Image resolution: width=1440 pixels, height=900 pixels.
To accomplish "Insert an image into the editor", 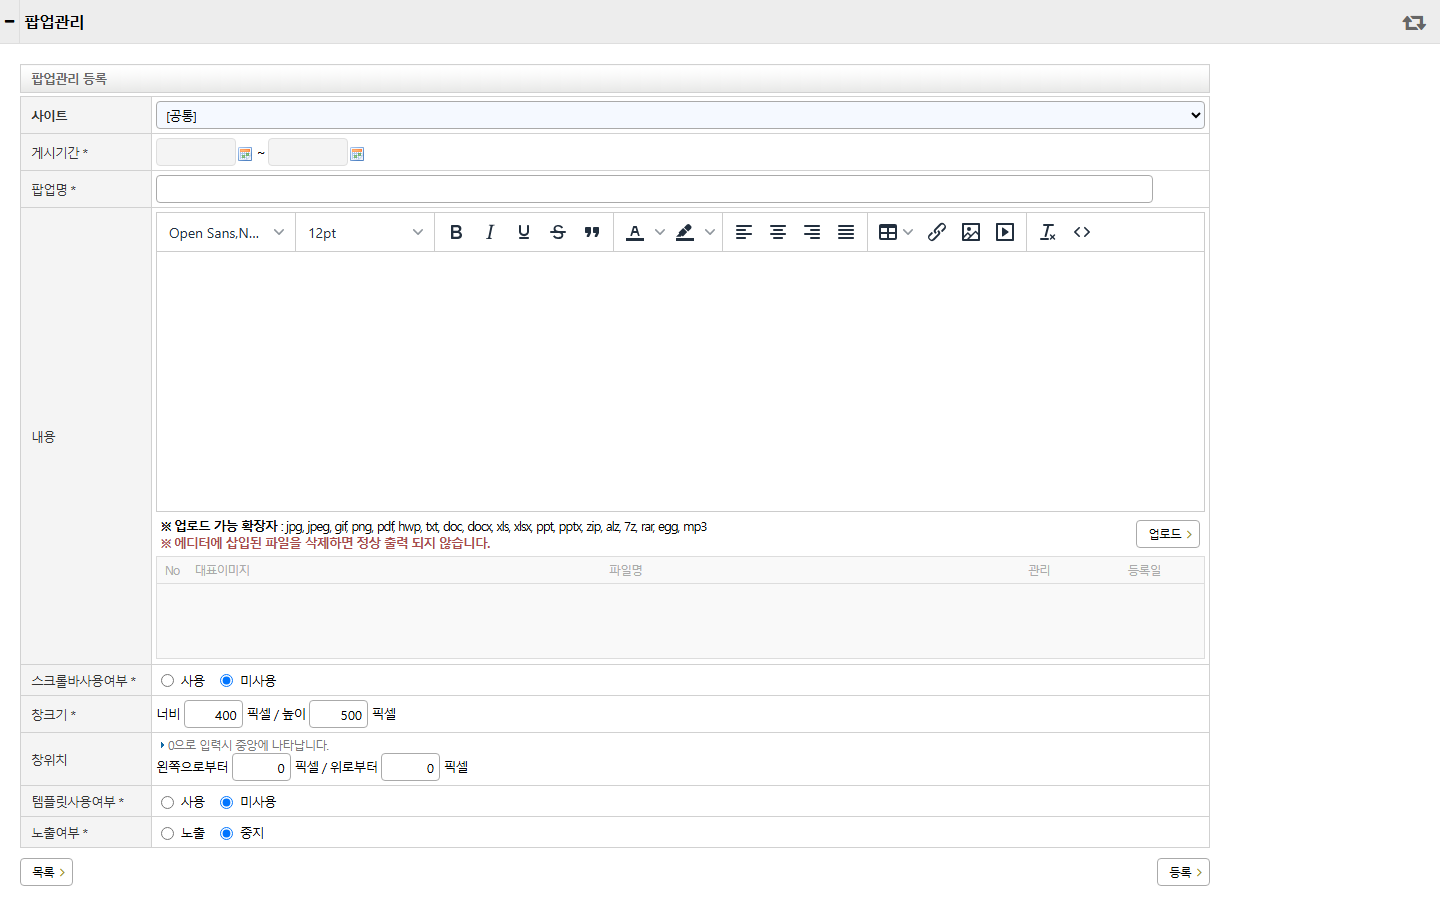I will pos(971,232).
